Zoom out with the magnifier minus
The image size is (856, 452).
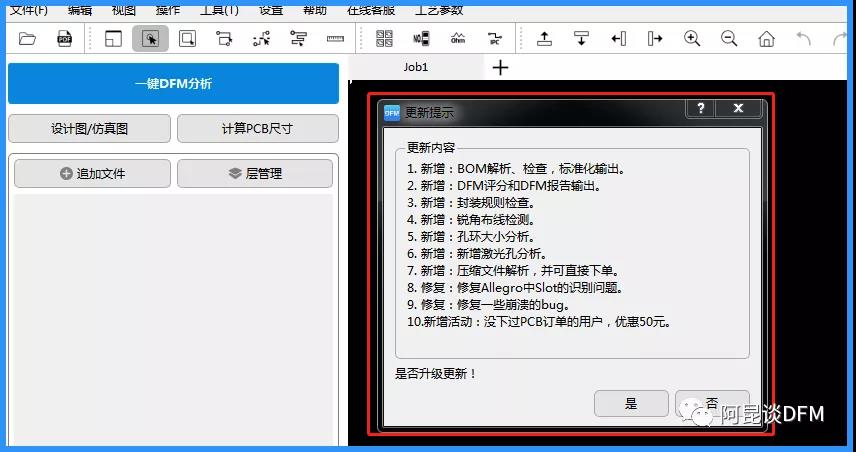point(729,39)
